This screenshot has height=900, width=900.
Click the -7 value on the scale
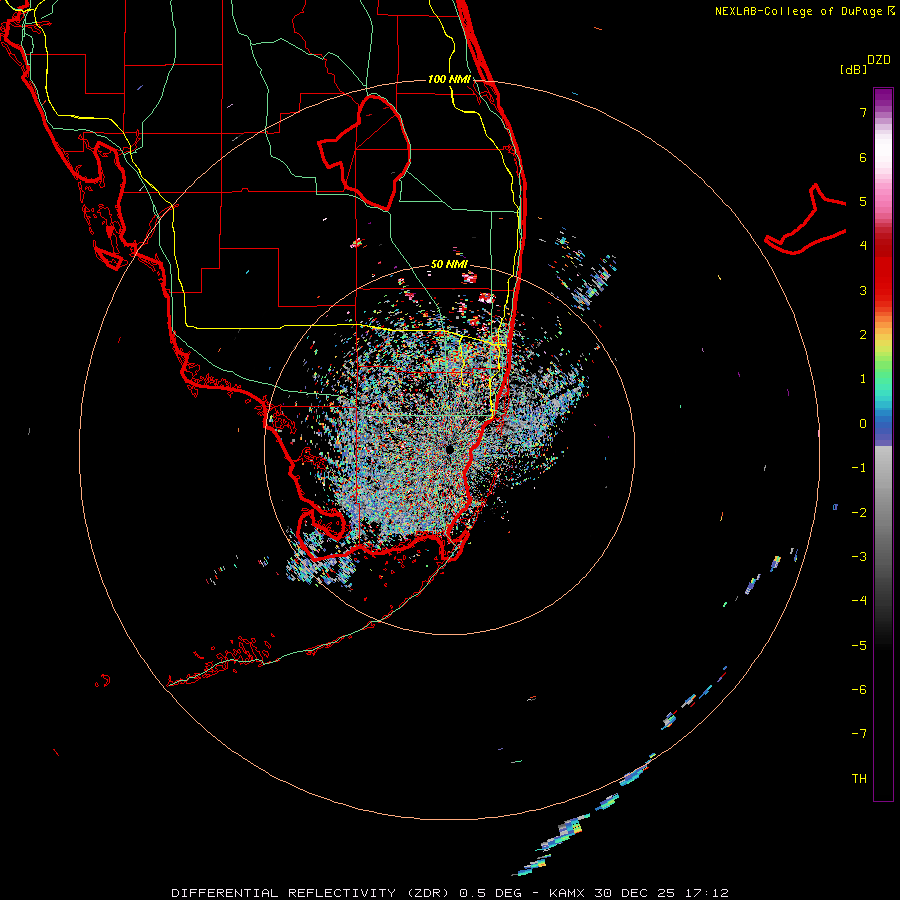[x=859, y=734]
